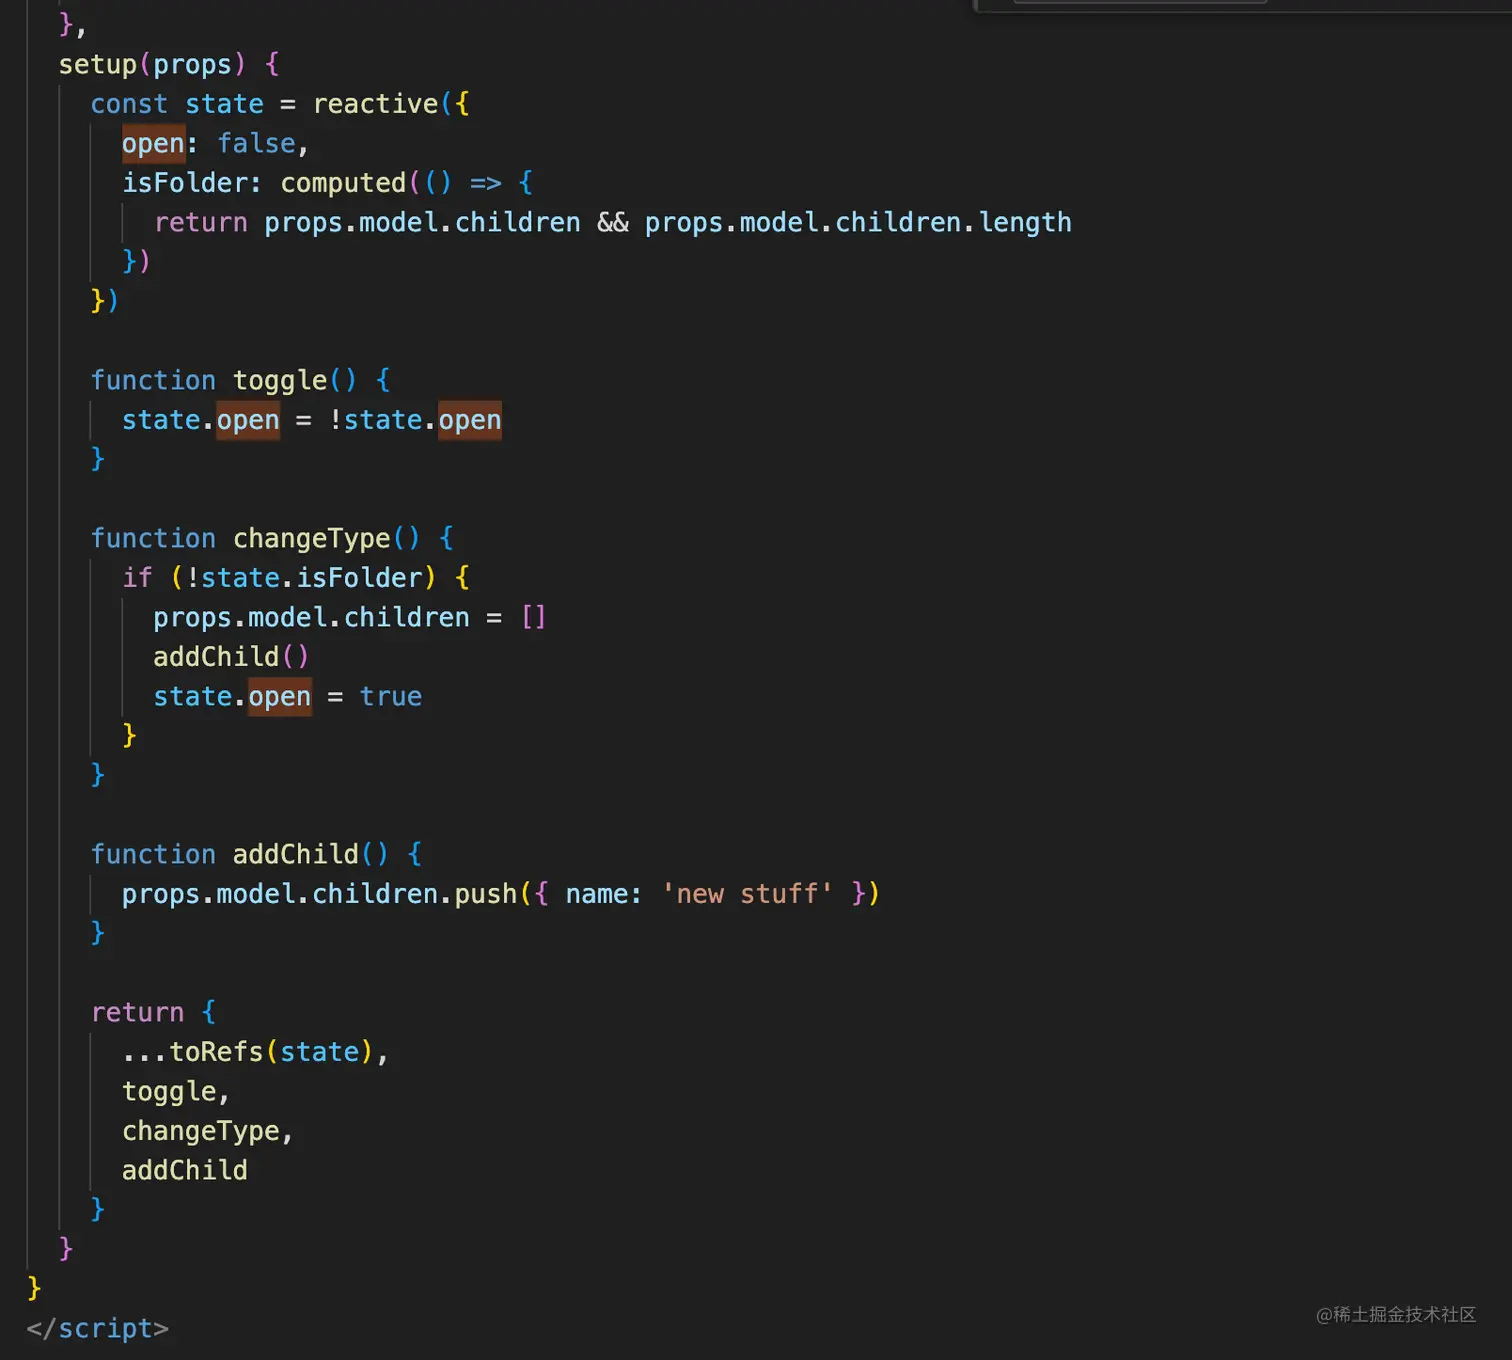The image size is (1512, 1360).
Task: Select the highlighted 'open' key before 'false'
Action: tap(154, 144)
